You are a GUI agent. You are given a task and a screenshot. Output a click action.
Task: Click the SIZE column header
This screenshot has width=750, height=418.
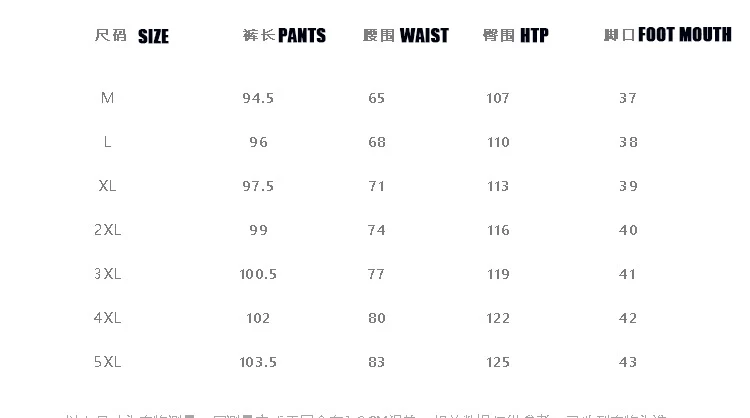pyautogui.click(x=132, y=36)
